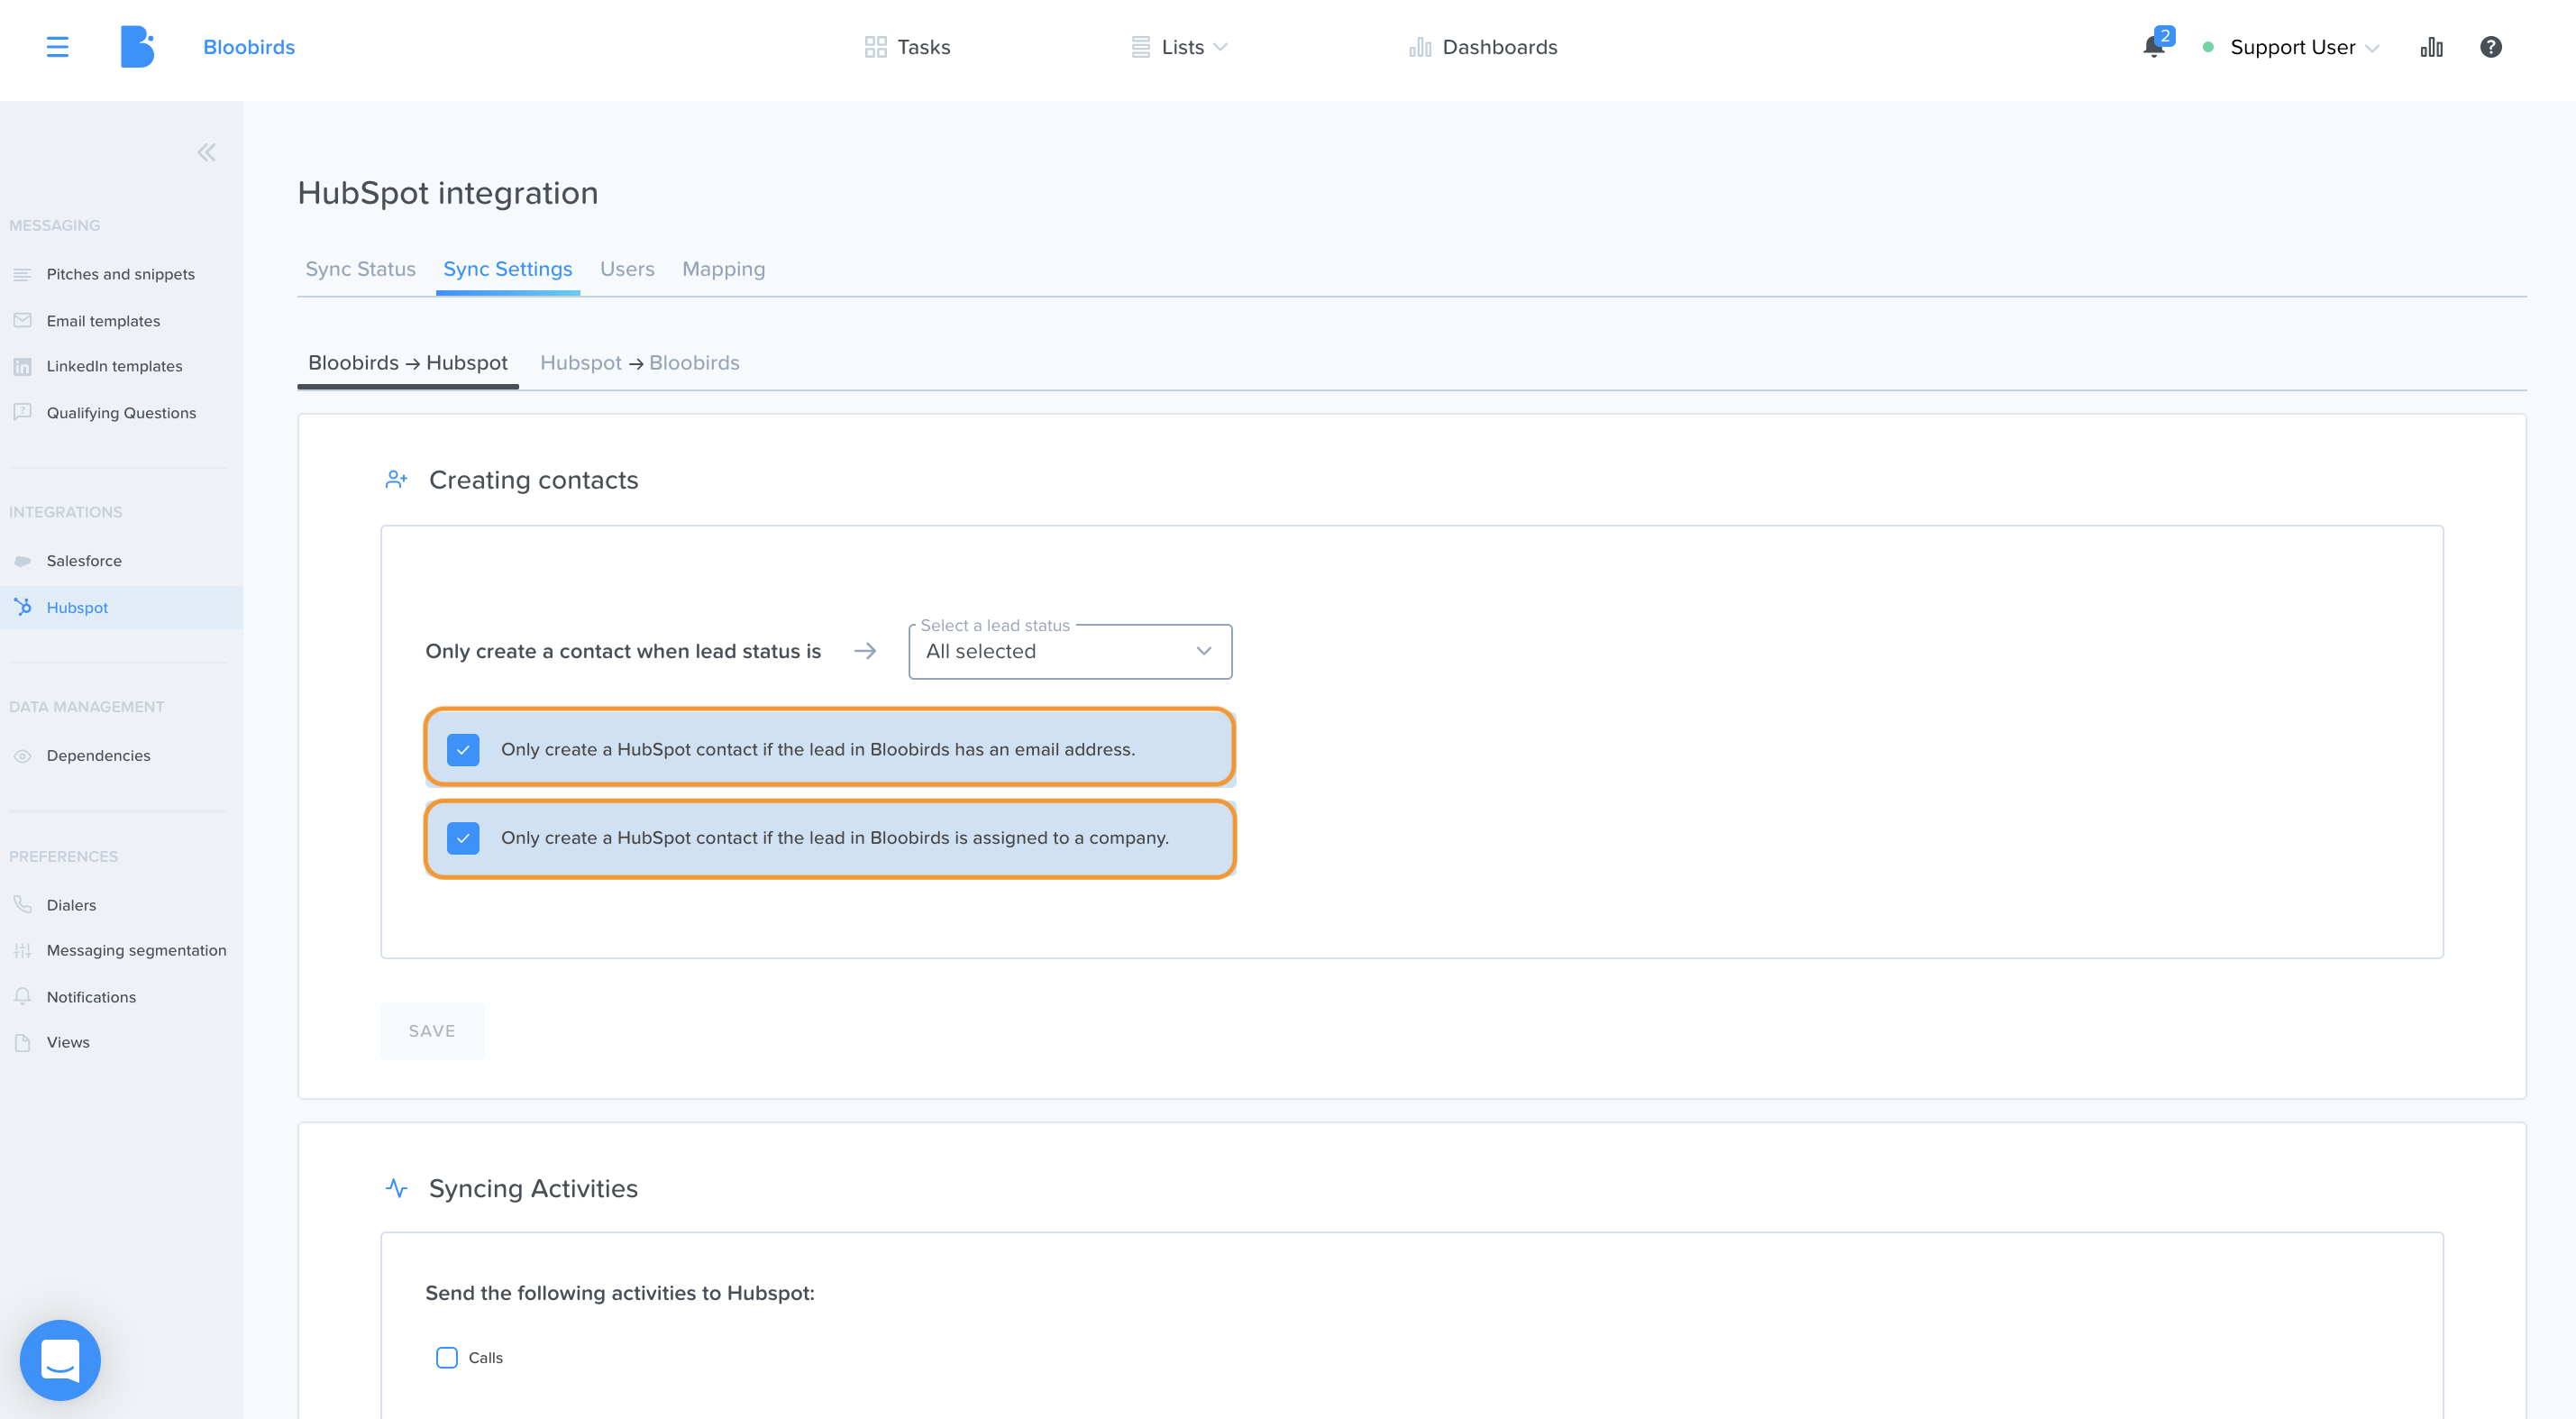Click the LinkedIn templates icon

22,367
